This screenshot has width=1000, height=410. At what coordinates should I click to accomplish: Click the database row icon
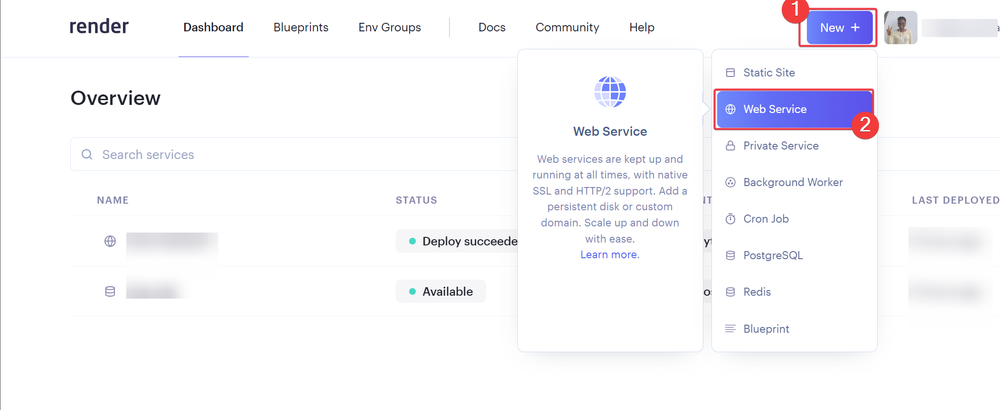click(110, 291)
